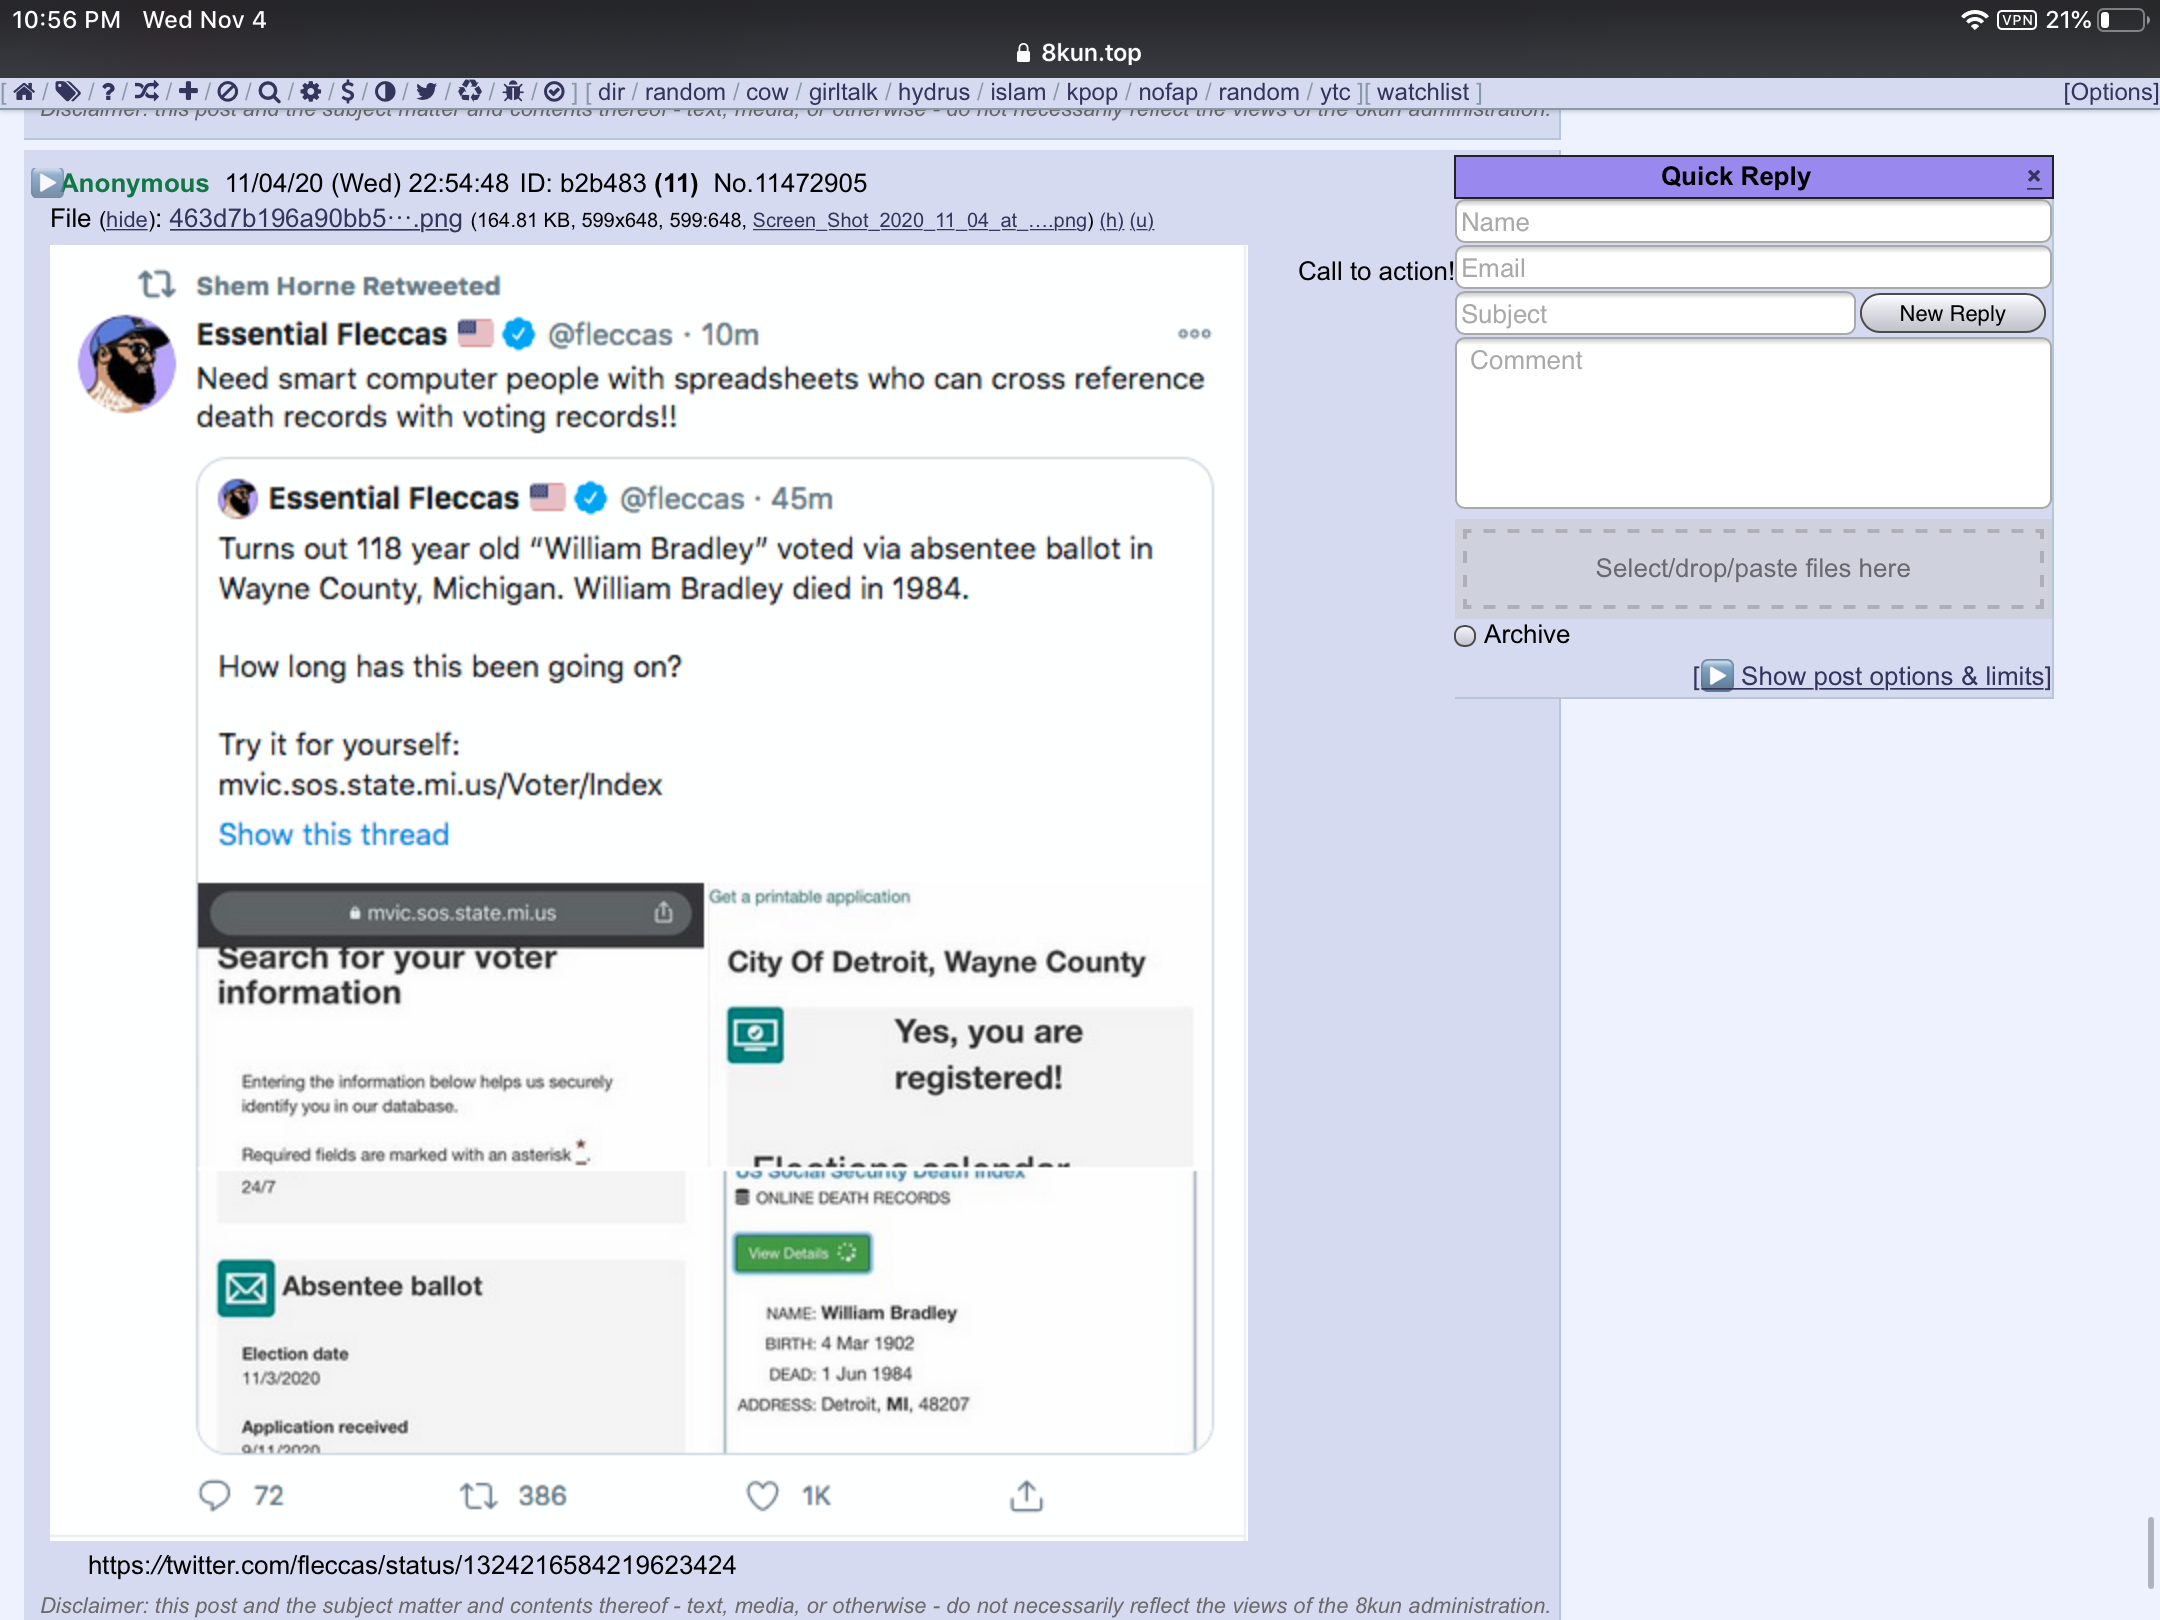The height and width of the screenshot is (1620, 2160).
Task: Click the page scrollbar on right edge
Action: pos(2150,1553)
